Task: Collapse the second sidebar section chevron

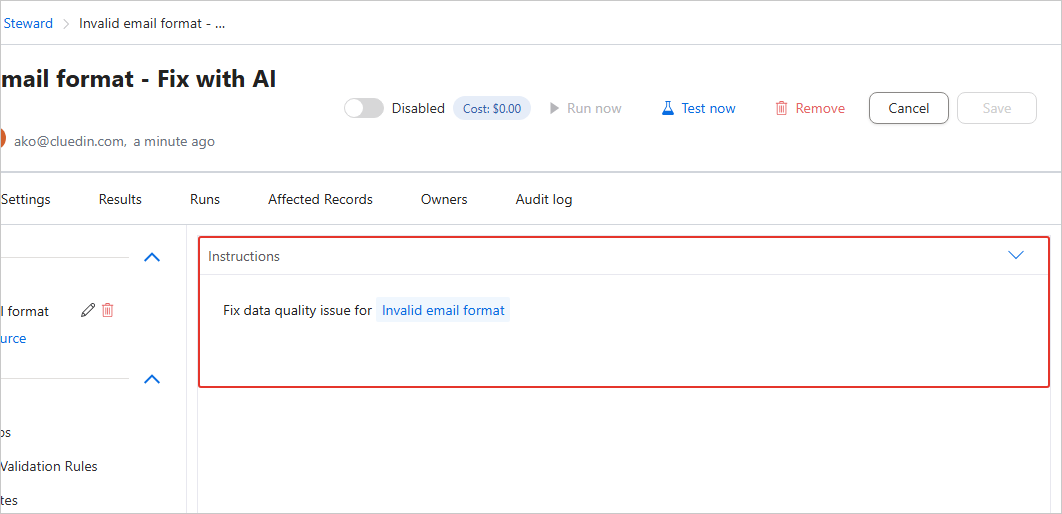Action: tap(152, 379)
